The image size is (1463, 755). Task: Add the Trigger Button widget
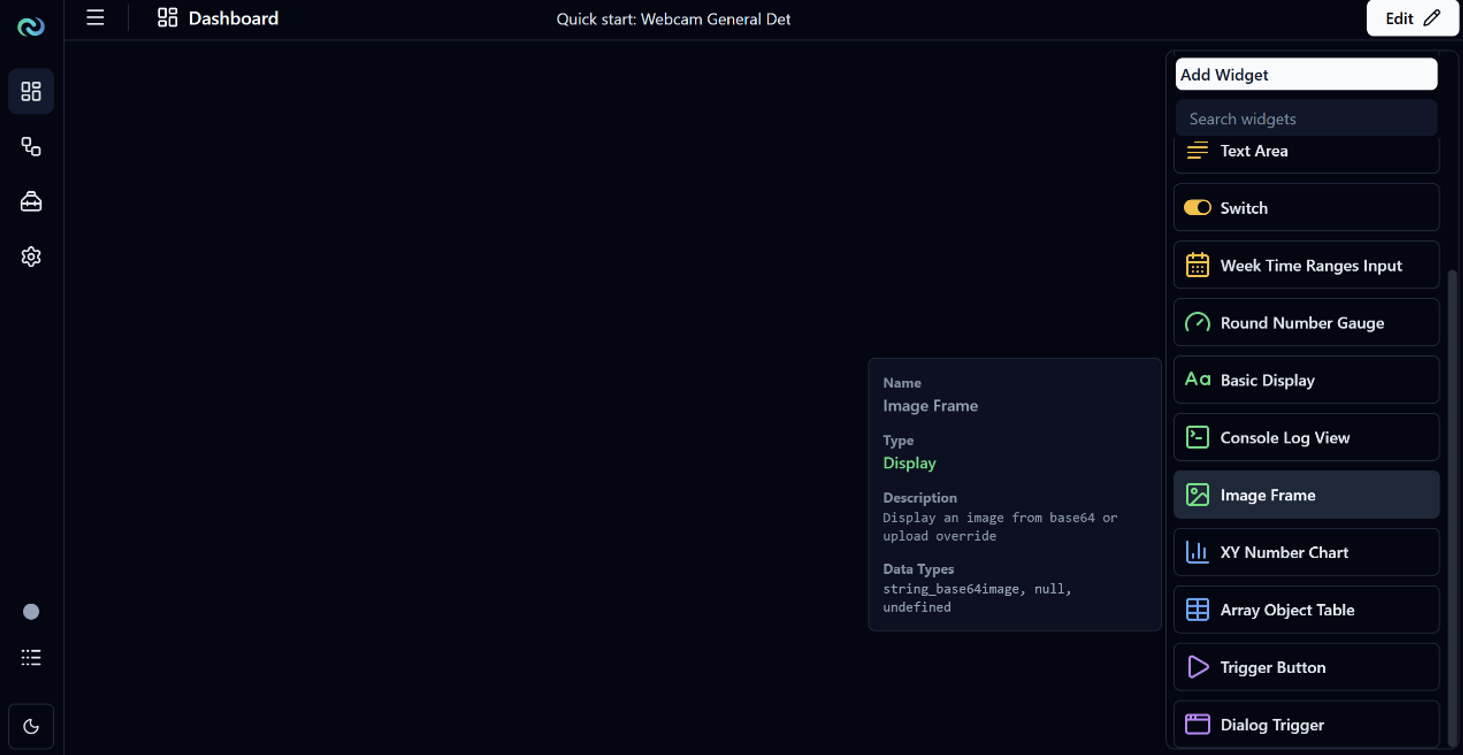coord(1306,667)
